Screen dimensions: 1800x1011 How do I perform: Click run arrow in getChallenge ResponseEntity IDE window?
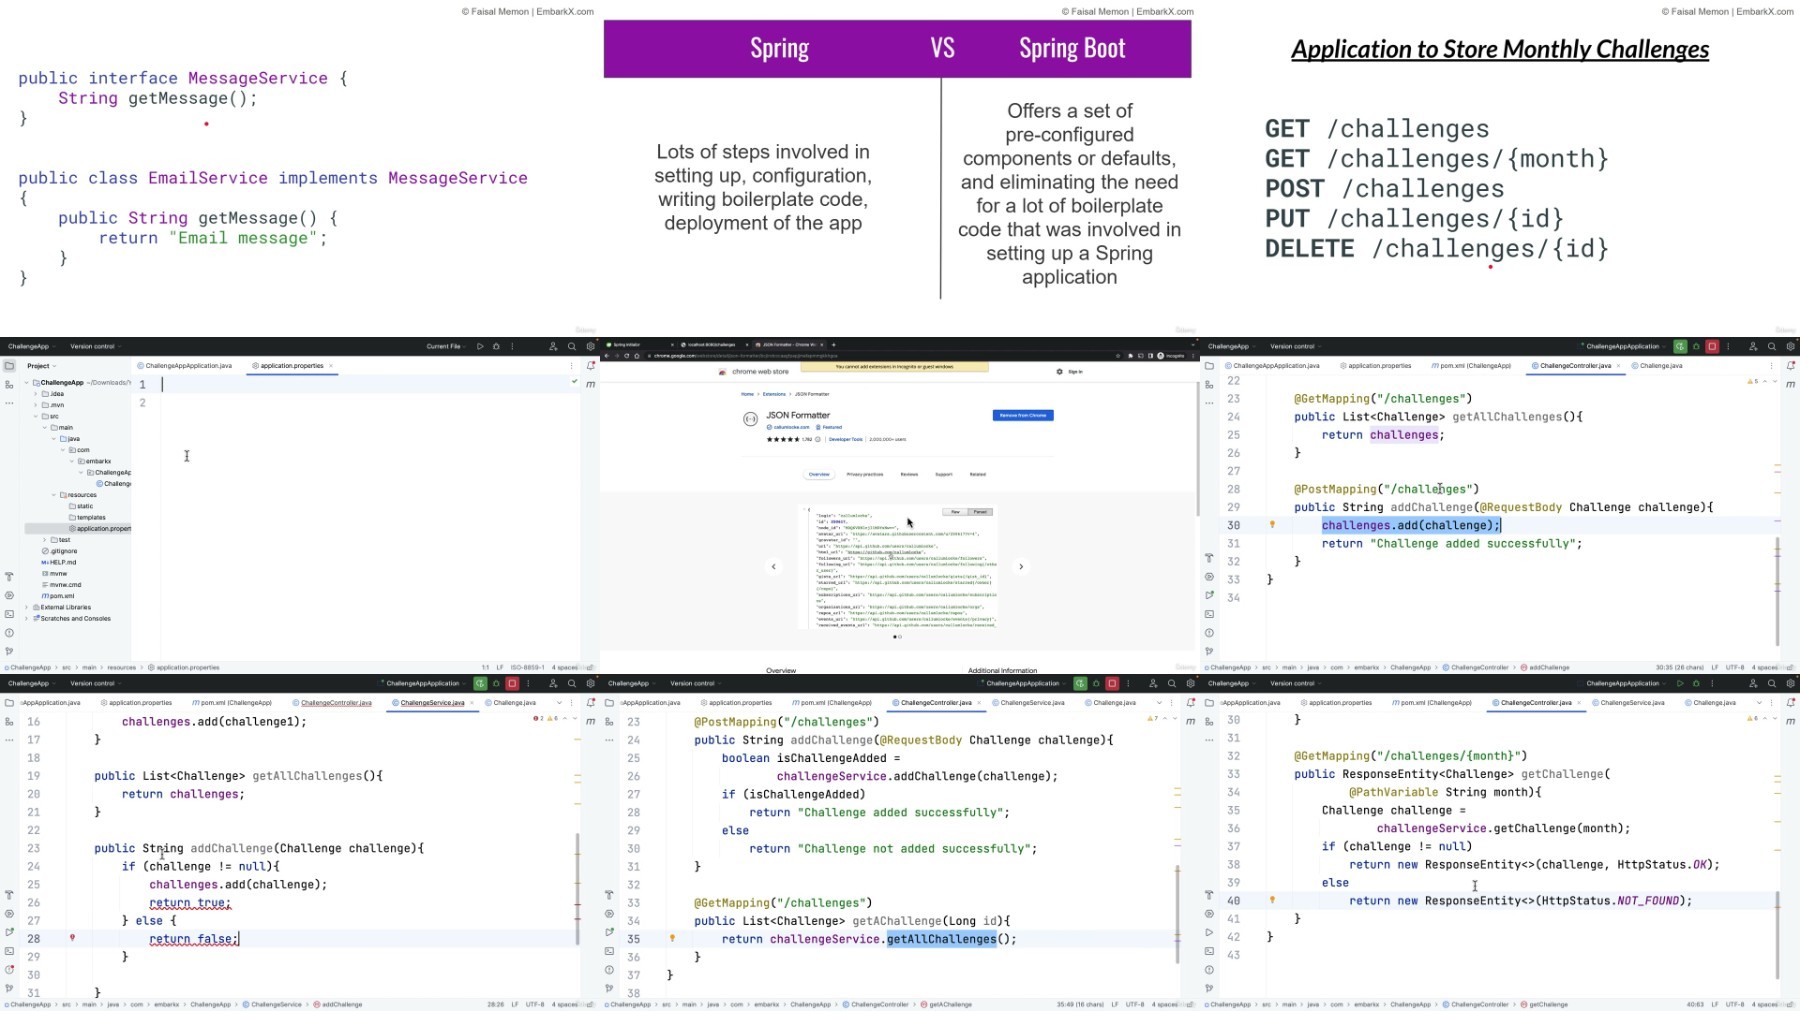click(1680, 684)
